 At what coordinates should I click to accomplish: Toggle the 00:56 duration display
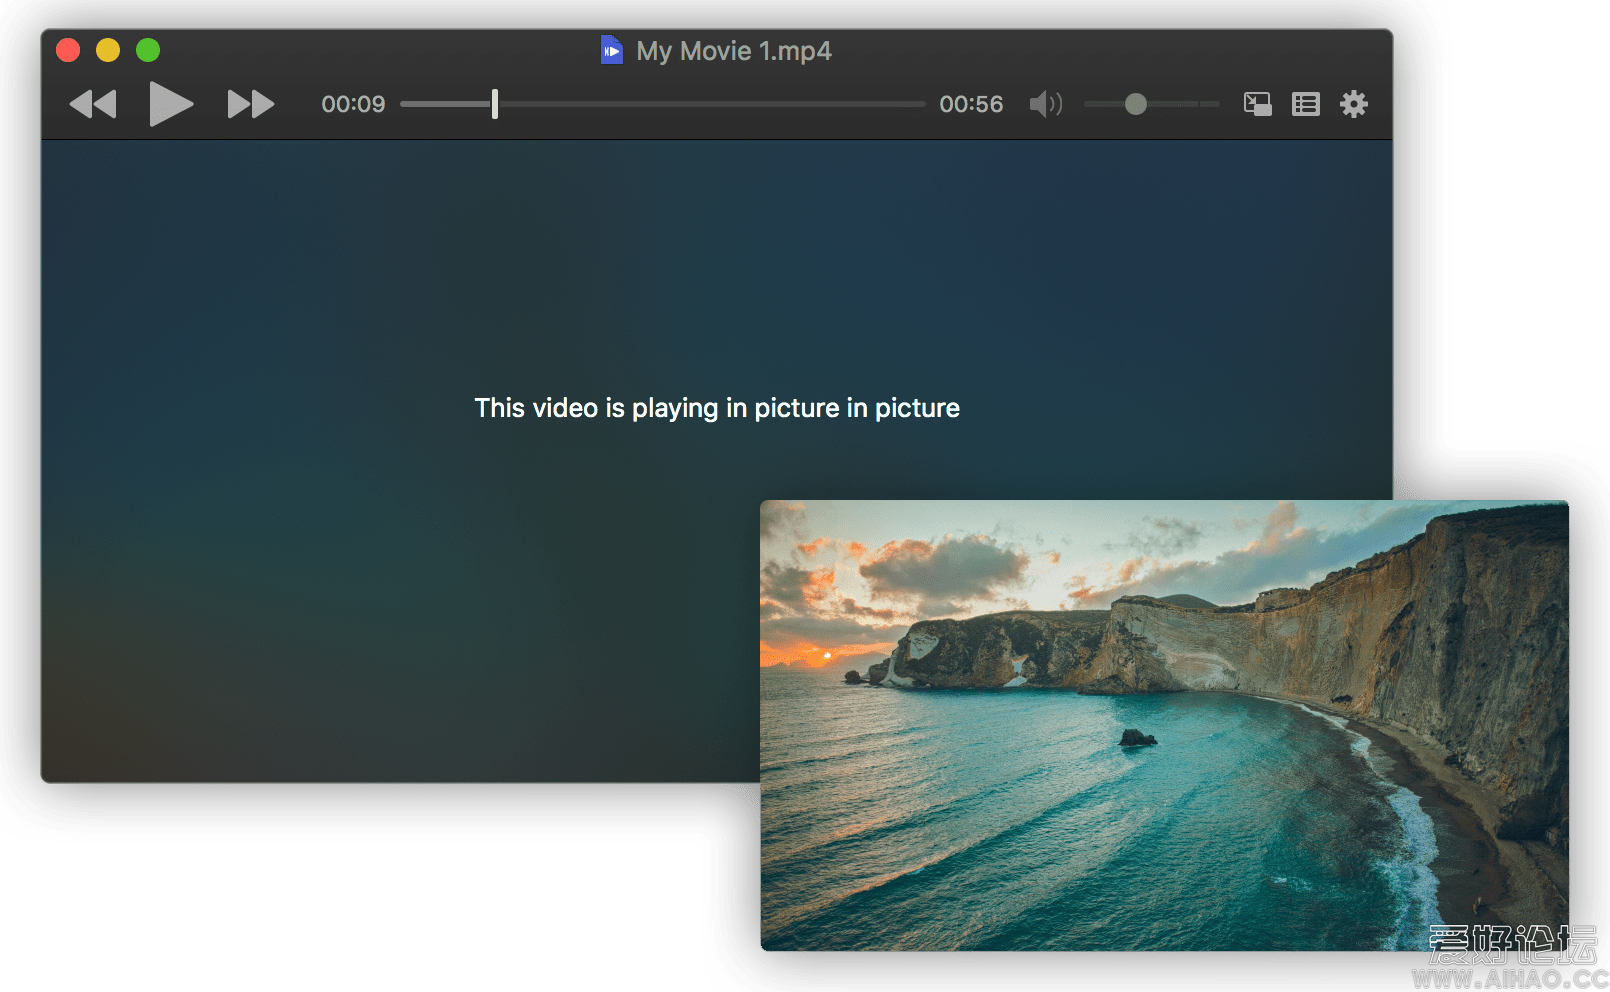coord(970,104)
